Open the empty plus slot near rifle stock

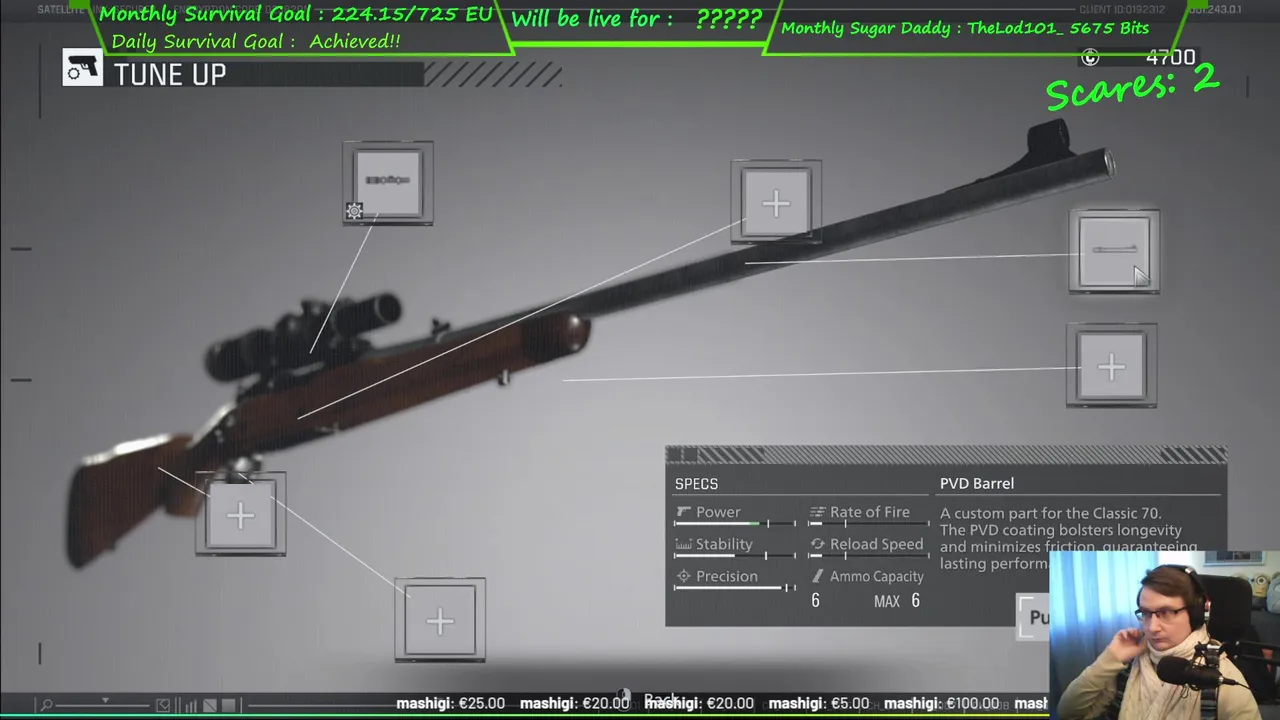tap(240, 515)
